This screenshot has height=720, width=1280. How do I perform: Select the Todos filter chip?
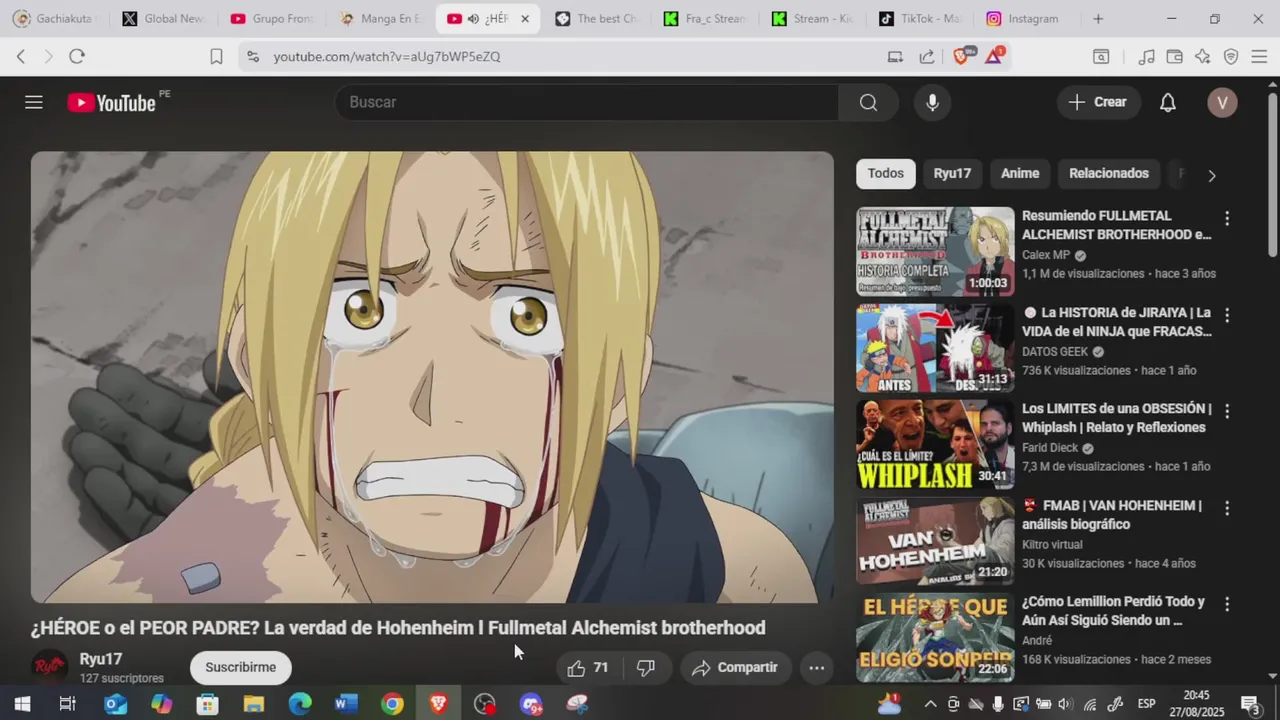click(x=885, y=173)
